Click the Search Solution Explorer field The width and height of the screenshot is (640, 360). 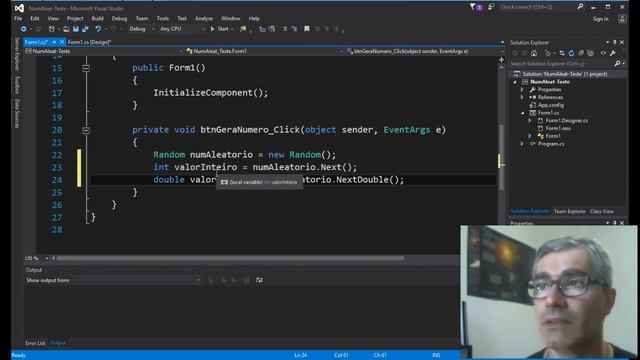click(x=561, y=64)
